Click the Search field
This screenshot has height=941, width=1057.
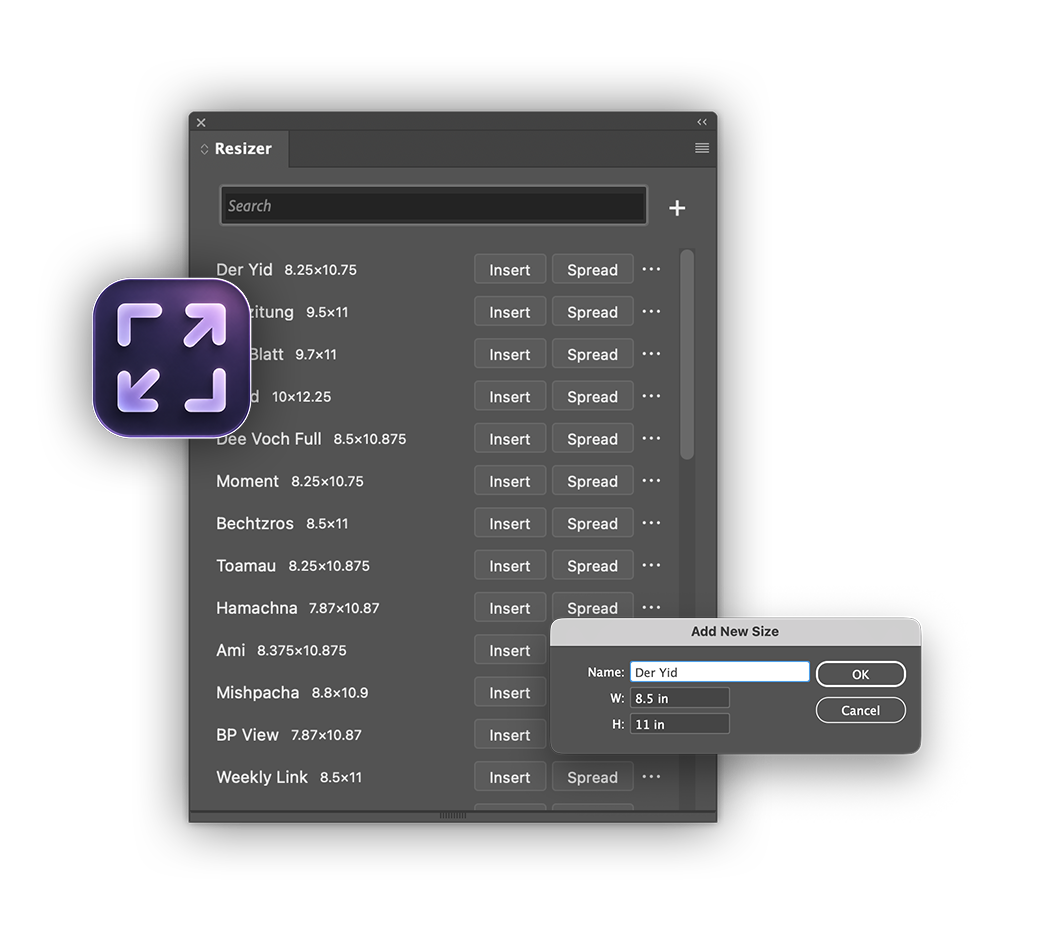(x=433, y=206)
